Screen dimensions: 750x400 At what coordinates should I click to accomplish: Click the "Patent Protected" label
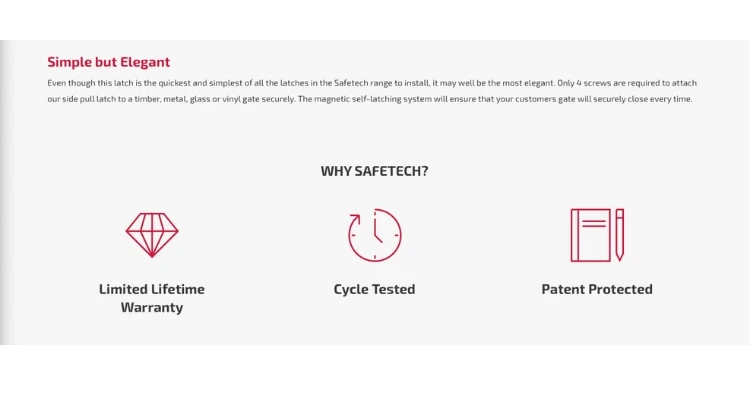point(597,289)
